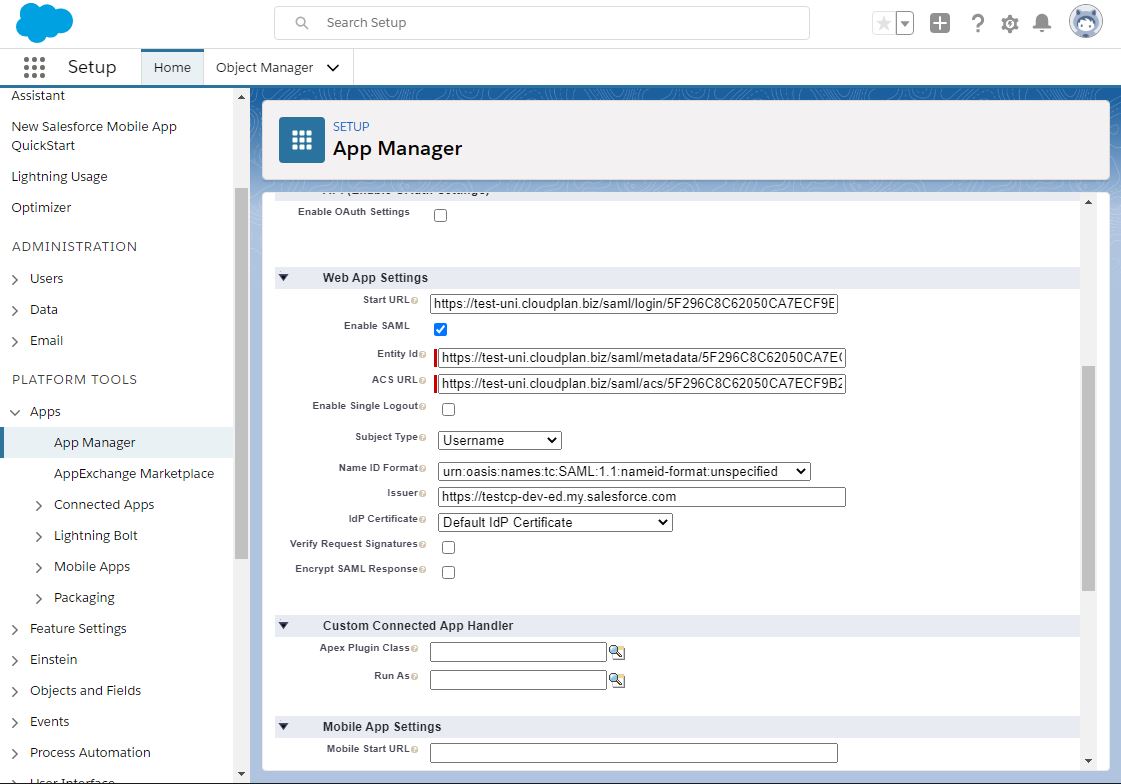
Task: Open the App Launcher waffle icon
Action: (33, 67)
